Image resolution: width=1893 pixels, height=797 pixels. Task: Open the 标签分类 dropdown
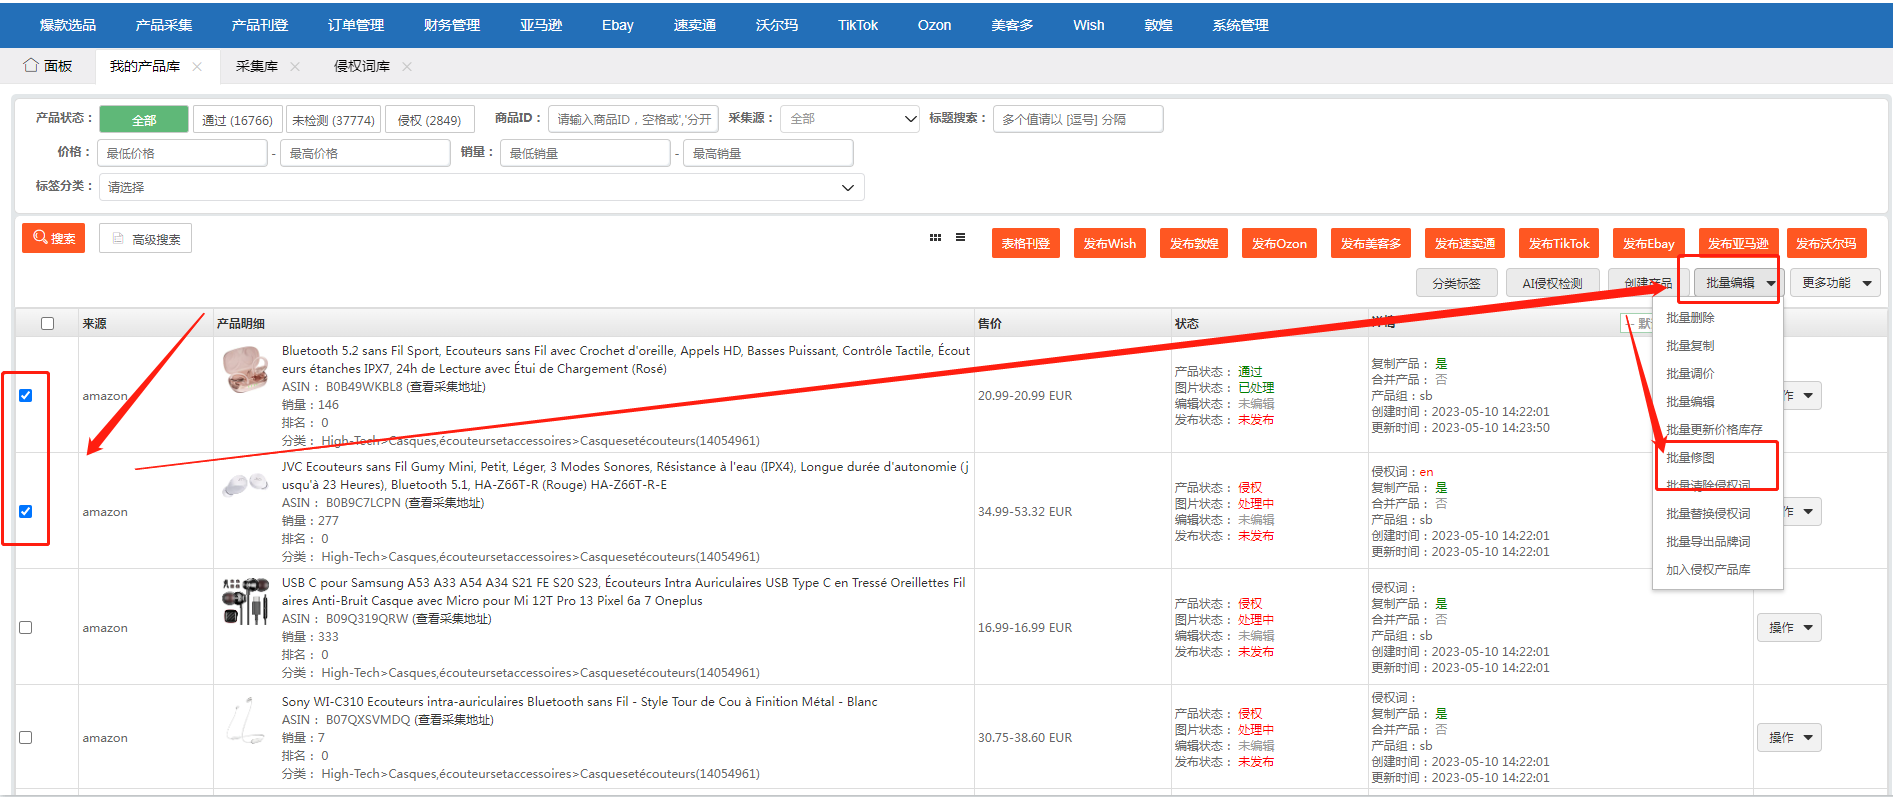[x=481, y=187]
